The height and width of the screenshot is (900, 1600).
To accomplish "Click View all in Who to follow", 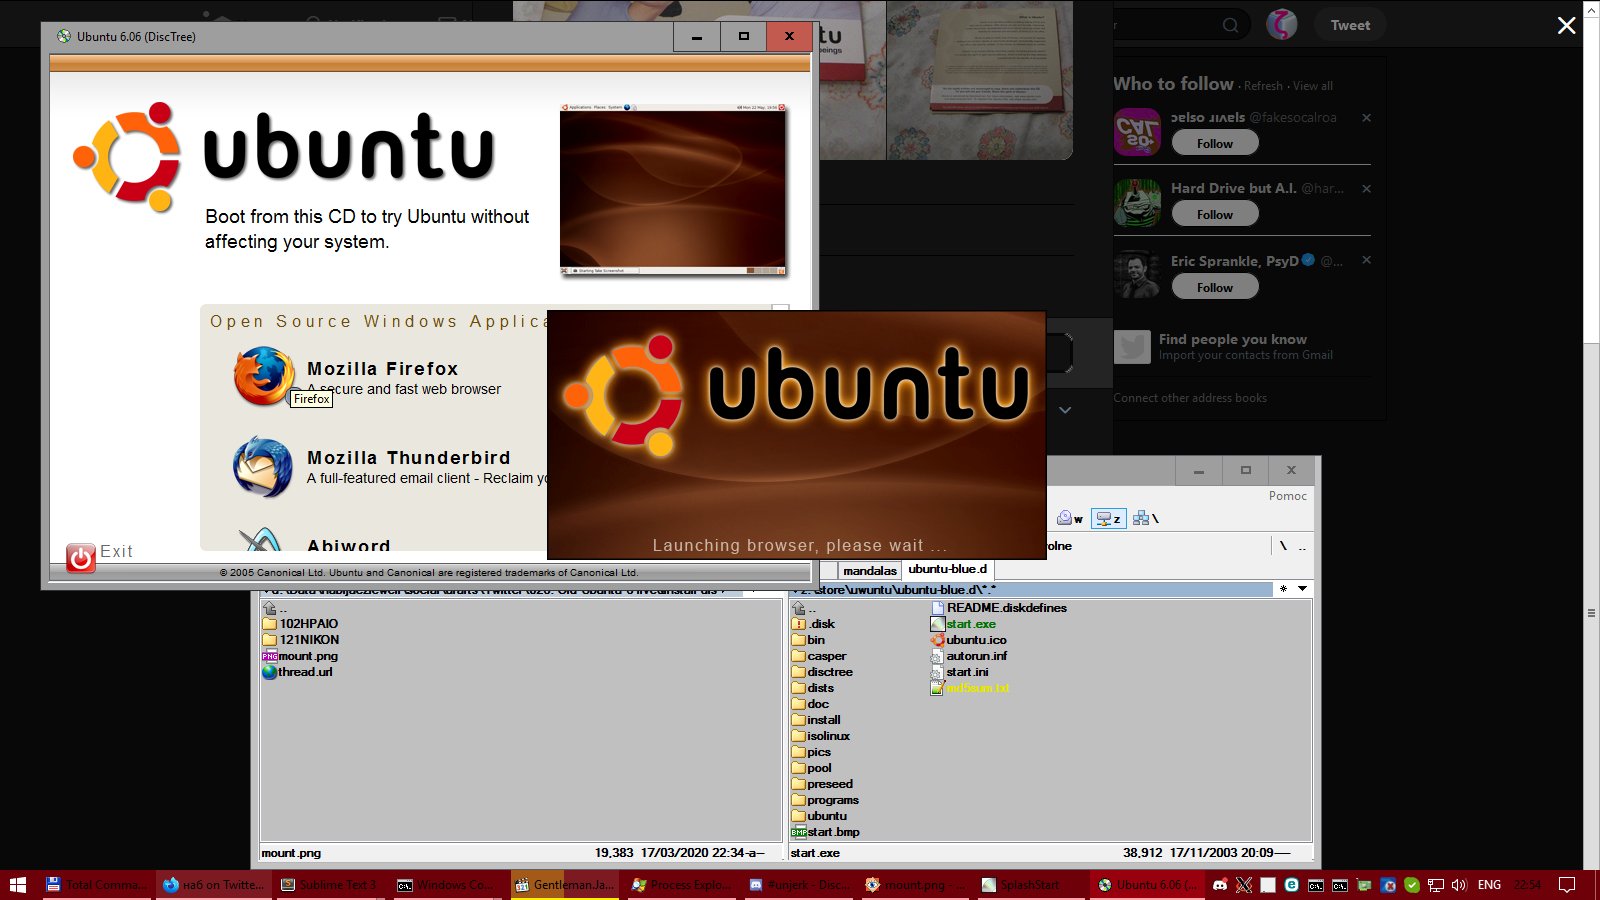I will (1312, 86).
